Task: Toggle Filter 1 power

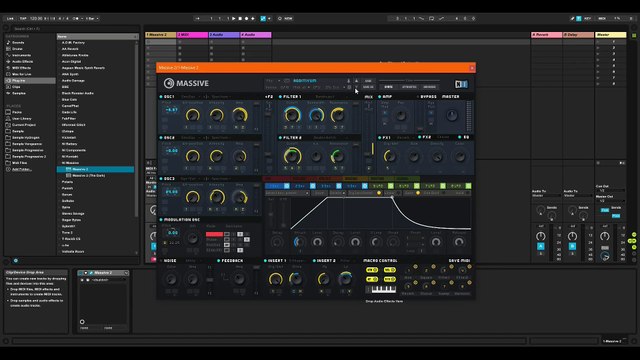Action: click(280, 97)
